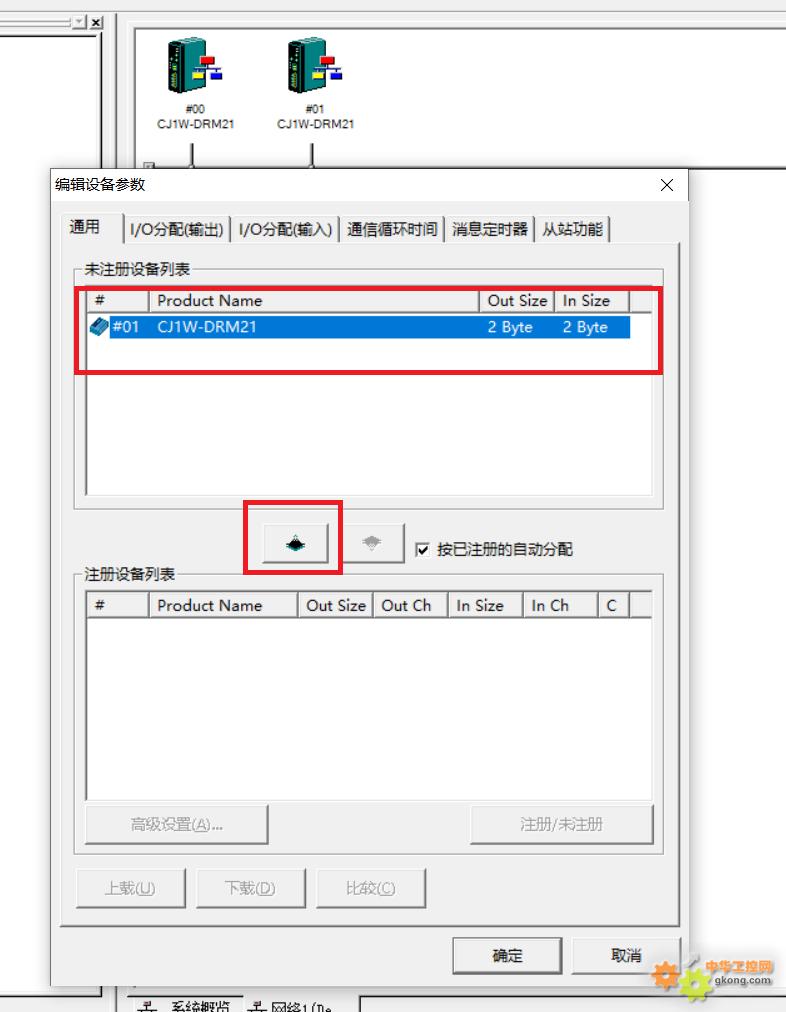The image size is (786, 1012).
Task: Open the I/O分配(输入) tab
Action: 285,230
